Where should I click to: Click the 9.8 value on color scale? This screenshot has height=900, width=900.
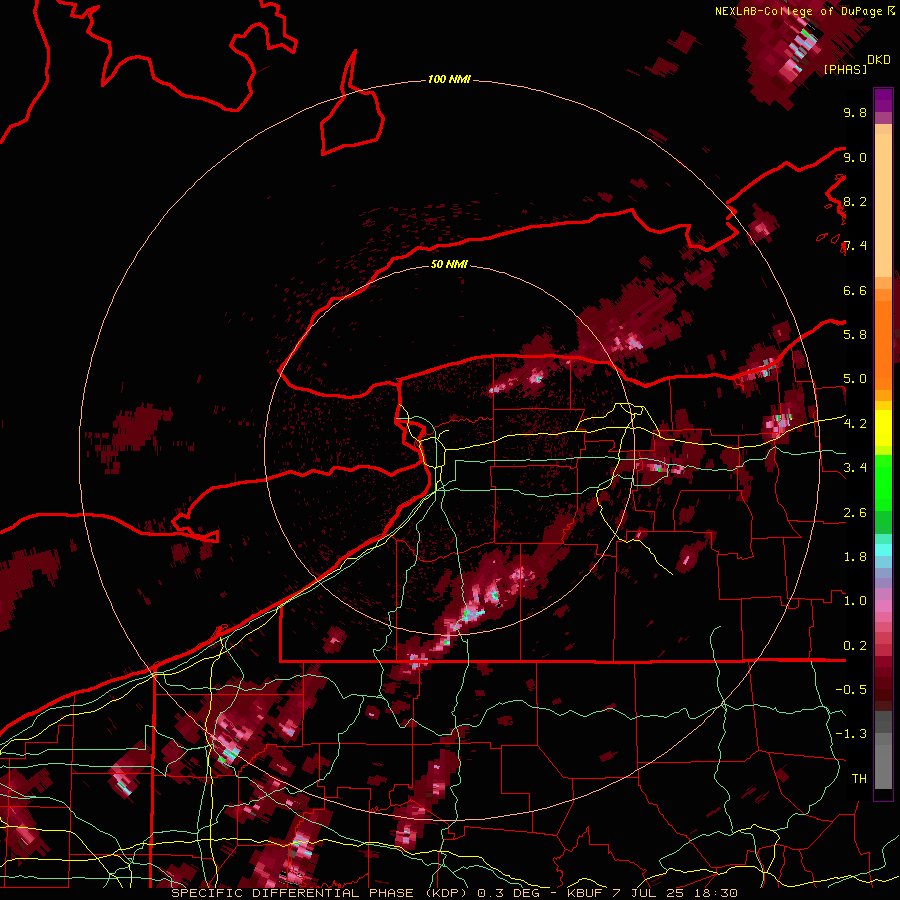[x=855, y=112]
